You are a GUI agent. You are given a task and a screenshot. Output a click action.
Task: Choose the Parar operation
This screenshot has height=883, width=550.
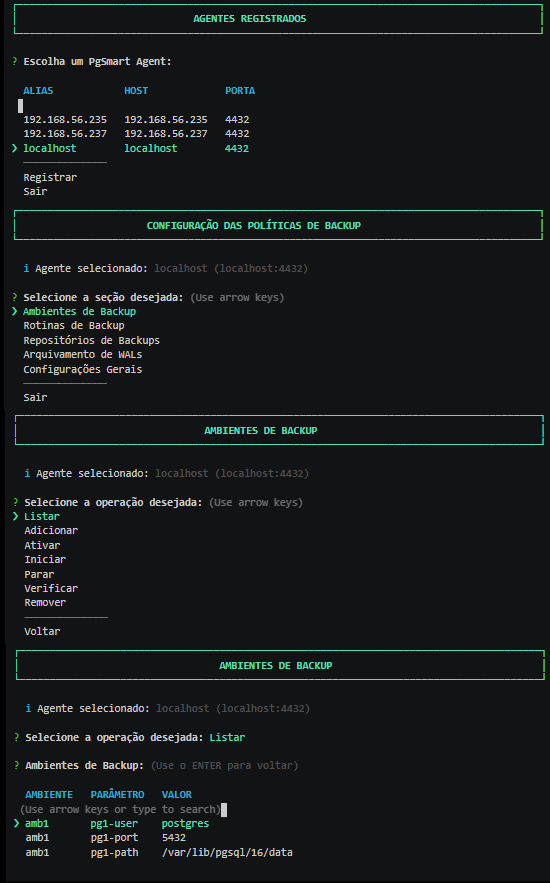pyautogui.click(x=39, y=574)
